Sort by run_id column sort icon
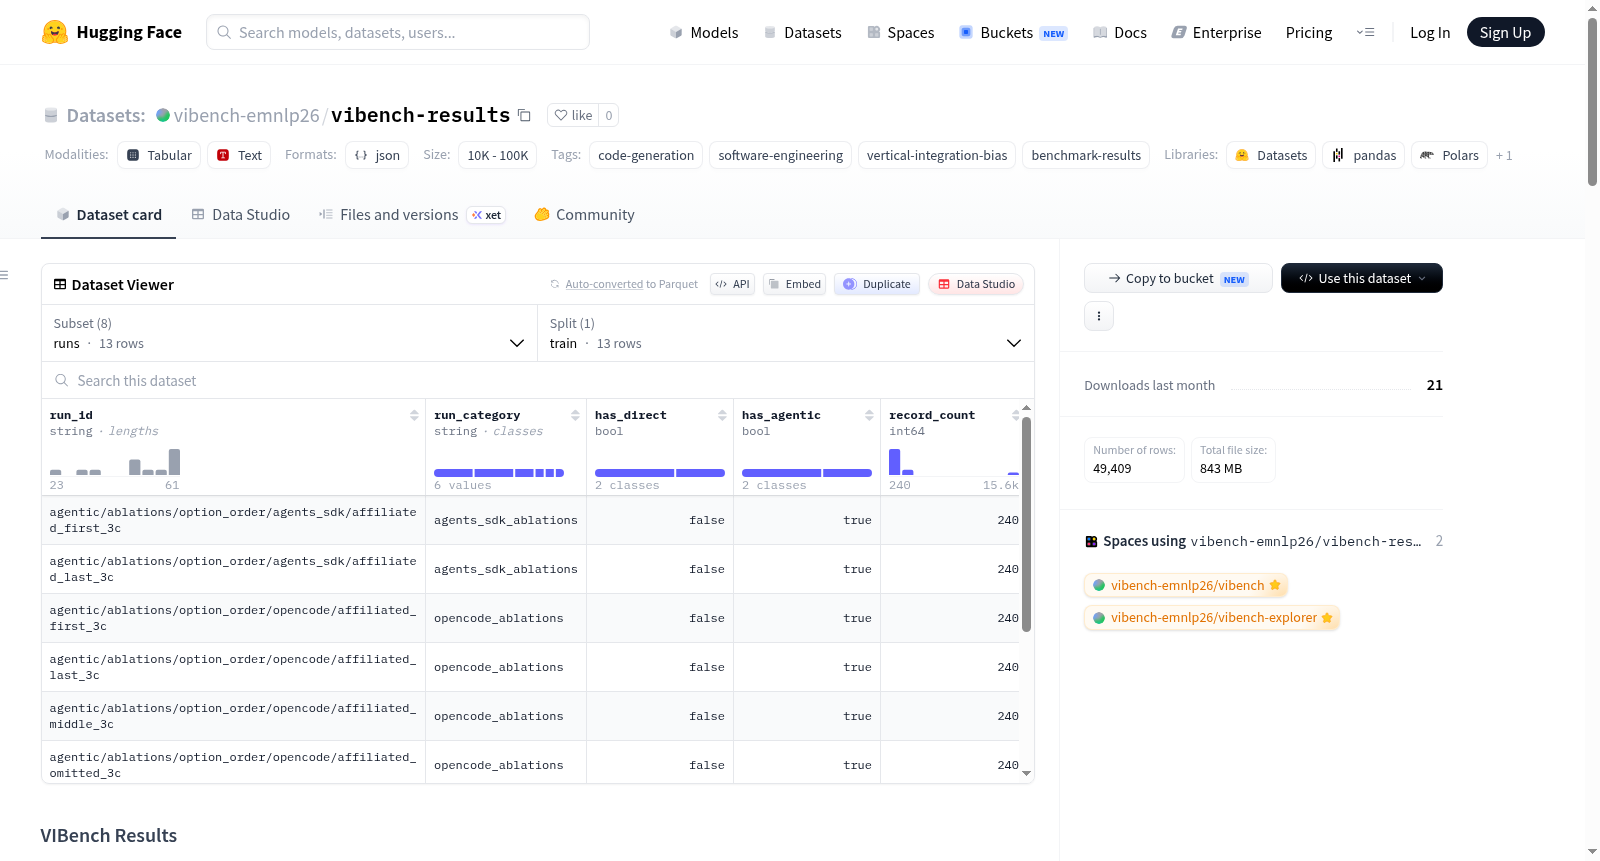The height and width of the screenshot is (861, 1600). click(x=414, y=415)
